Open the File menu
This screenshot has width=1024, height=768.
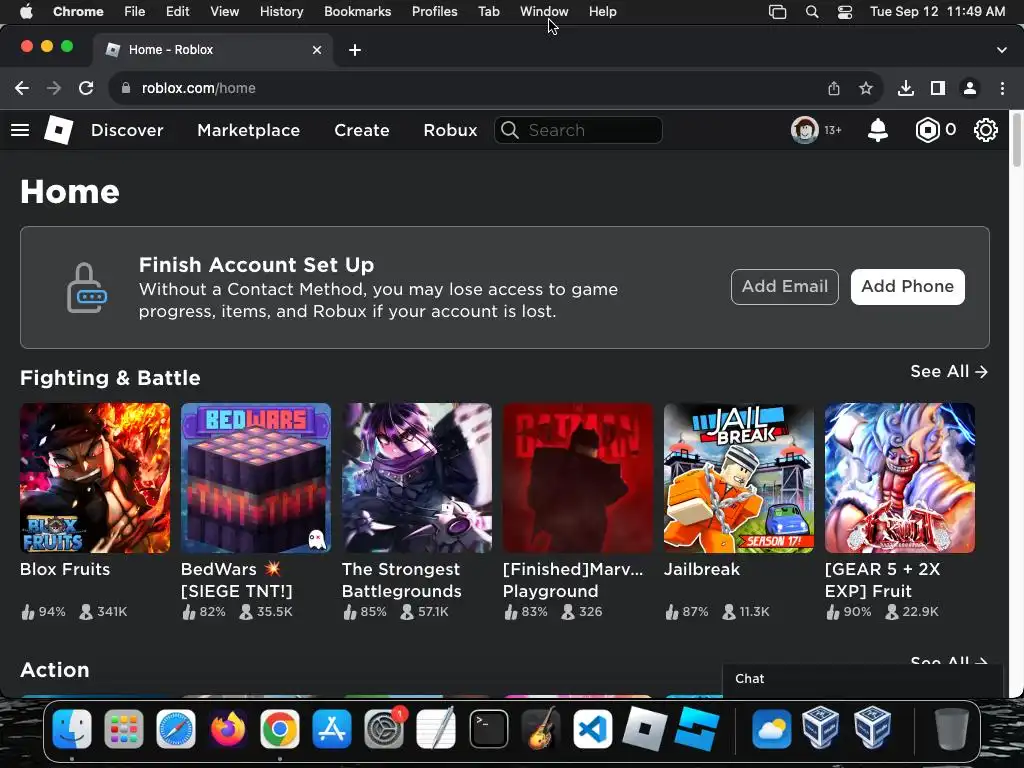135,12
